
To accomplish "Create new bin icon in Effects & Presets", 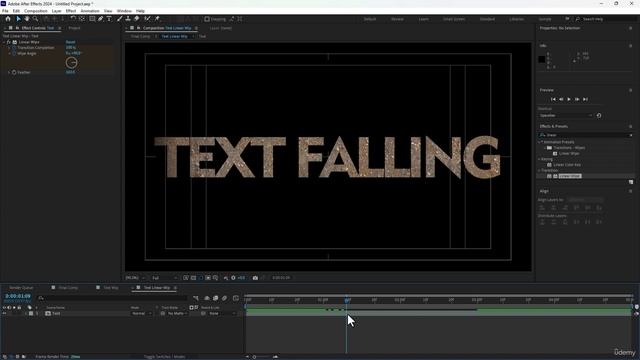I will 631,182.
